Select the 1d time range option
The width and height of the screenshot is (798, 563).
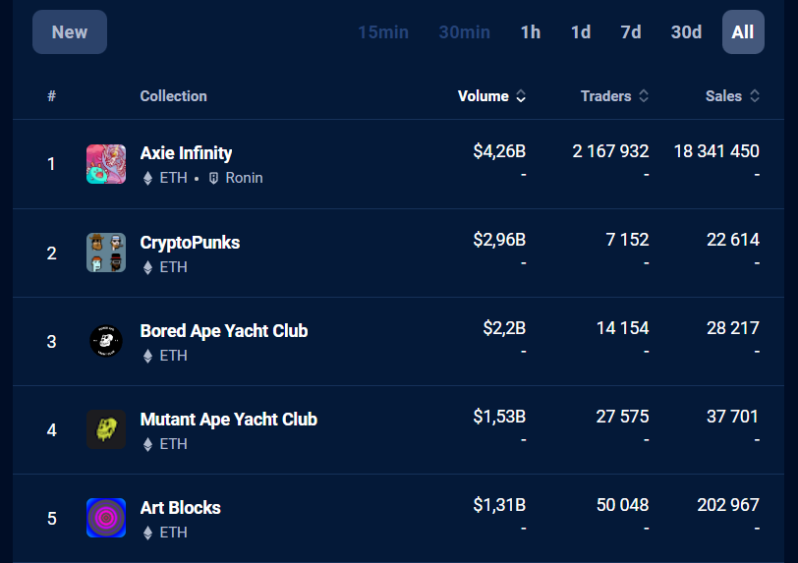pyautogui.click(x=581, y=32)
